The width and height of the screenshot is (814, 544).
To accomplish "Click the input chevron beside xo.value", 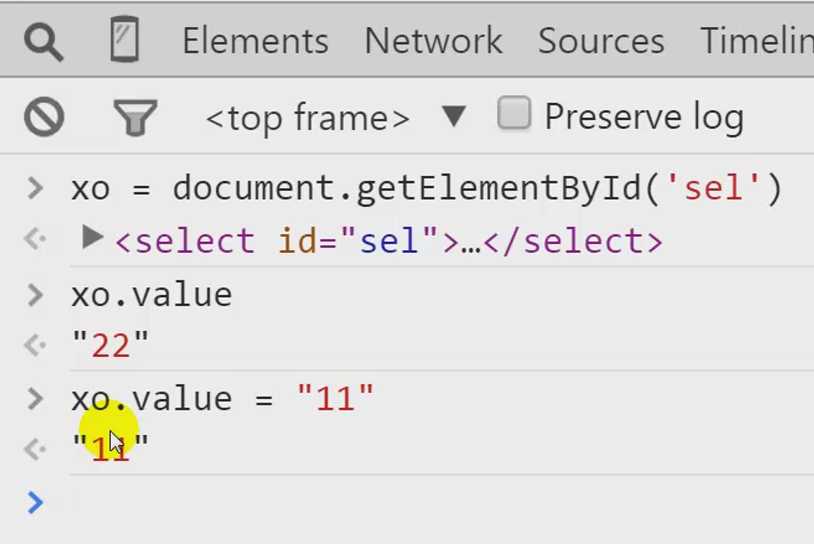I will pos(35,295).
